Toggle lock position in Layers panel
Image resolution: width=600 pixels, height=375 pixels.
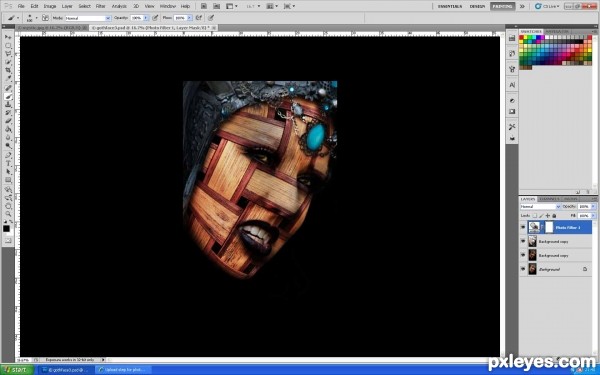(x=548, y=216)
